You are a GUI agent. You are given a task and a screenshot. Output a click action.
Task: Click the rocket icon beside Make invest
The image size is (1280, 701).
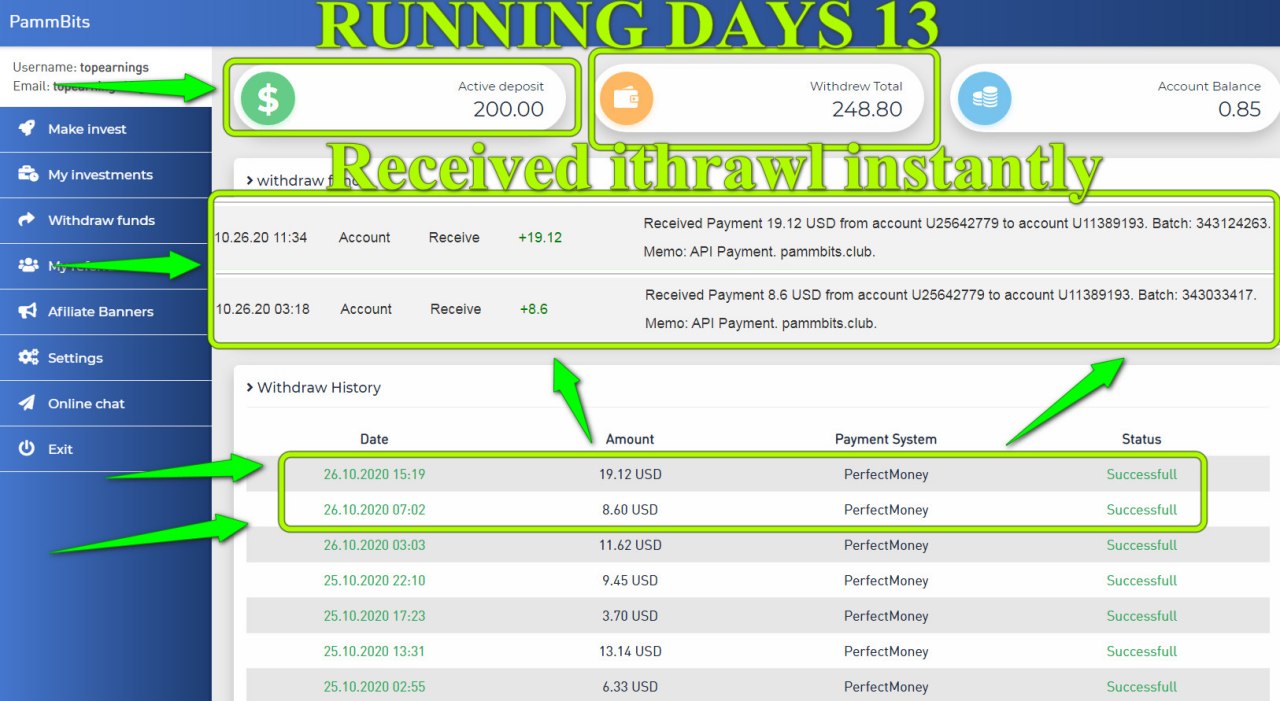point(28,129)
